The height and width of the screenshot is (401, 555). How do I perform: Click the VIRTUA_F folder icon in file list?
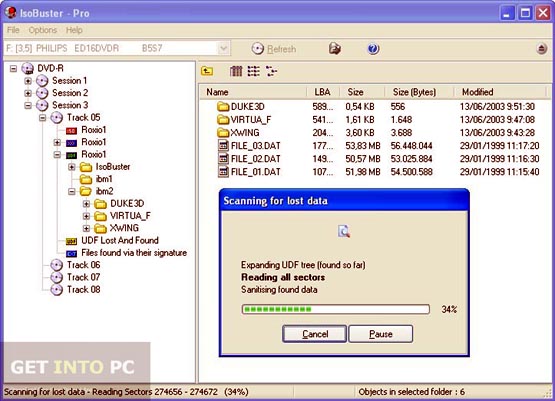click(x=223, y=120)
